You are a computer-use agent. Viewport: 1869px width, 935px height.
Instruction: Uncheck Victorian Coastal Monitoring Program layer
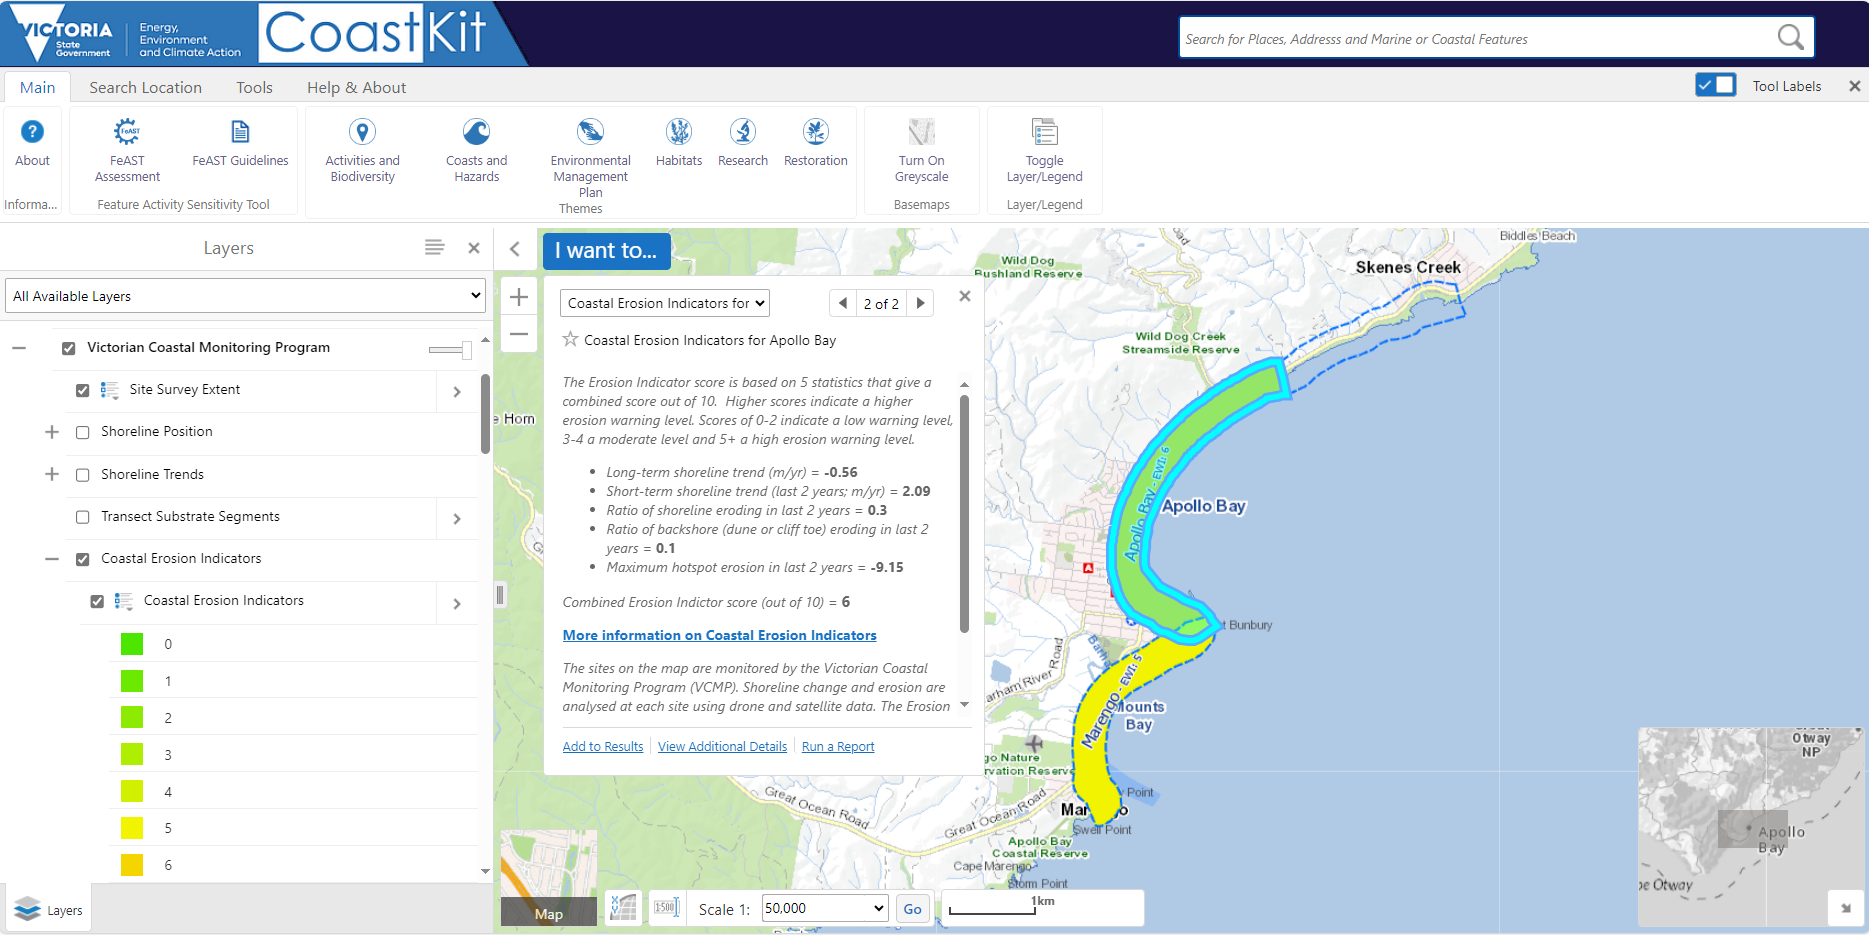click(69, 348)
